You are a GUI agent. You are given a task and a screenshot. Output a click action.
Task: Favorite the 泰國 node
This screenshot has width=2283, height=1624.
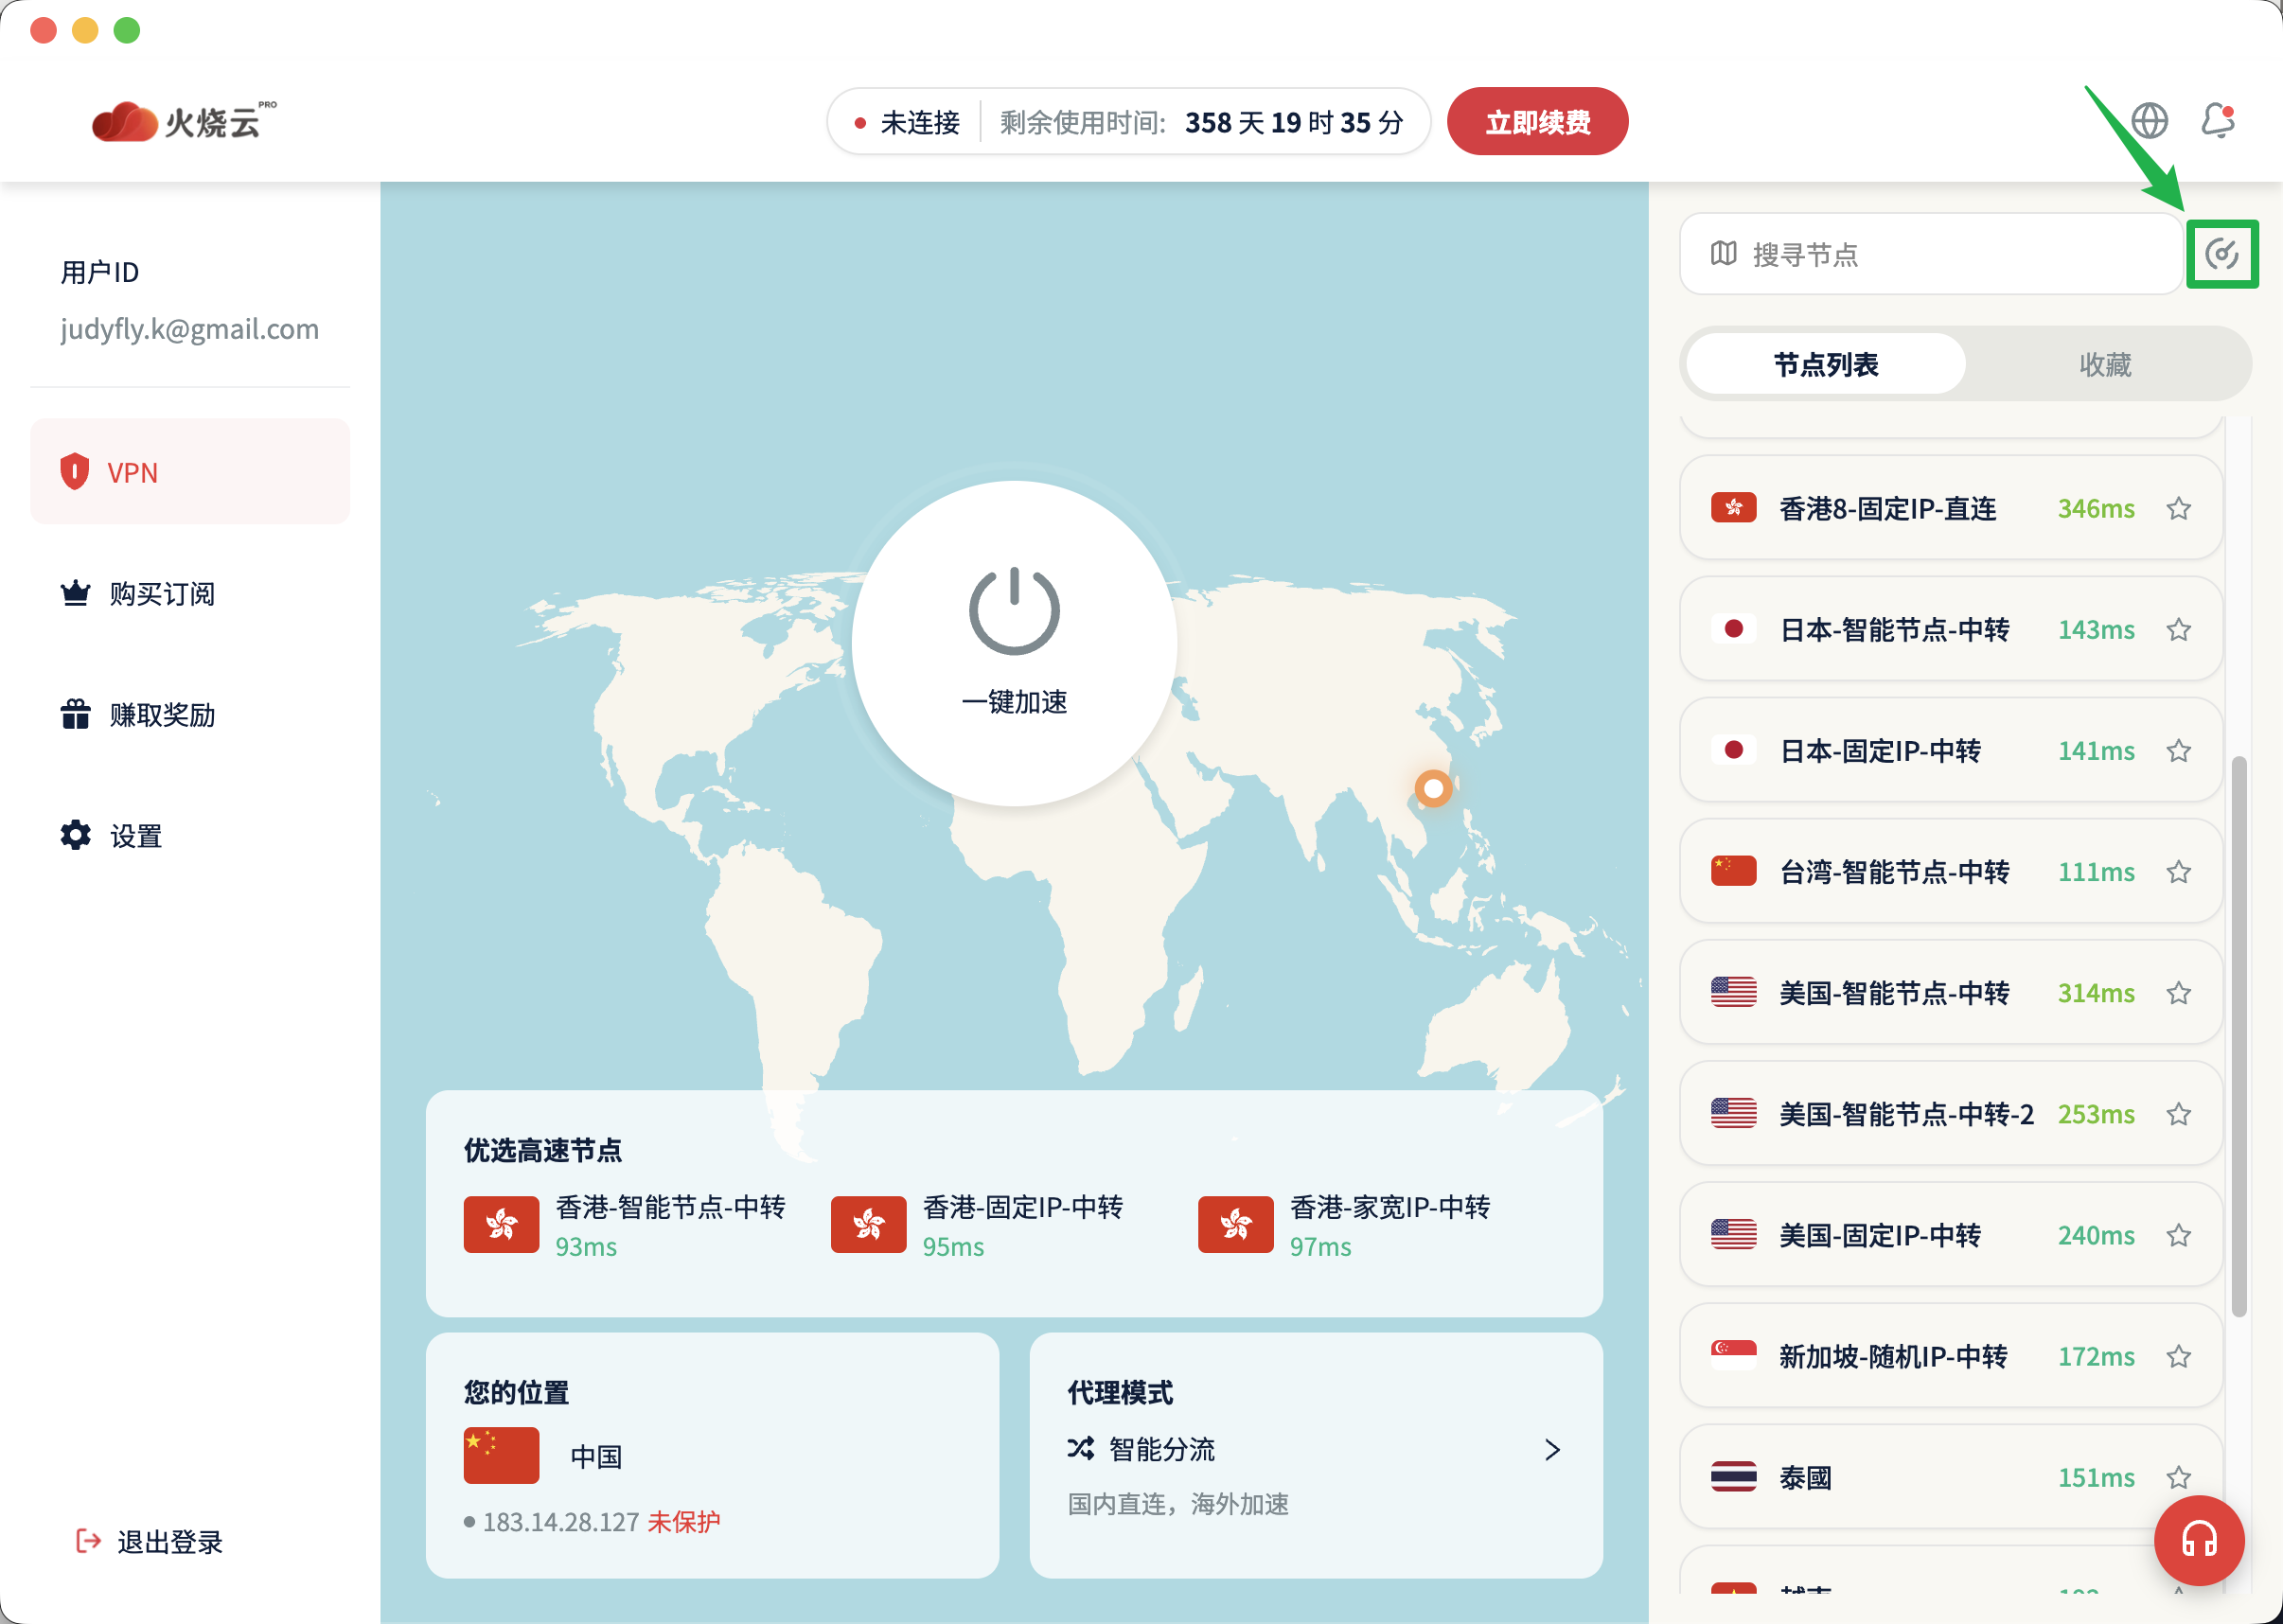pyautogui.click(x=2179, y=1477)
